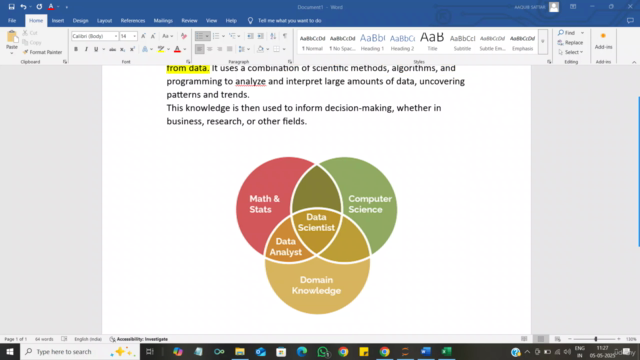Click Accessibility: Investigate in status bar
The width and height of the screenshot is (640, 360).
[139, 339]
